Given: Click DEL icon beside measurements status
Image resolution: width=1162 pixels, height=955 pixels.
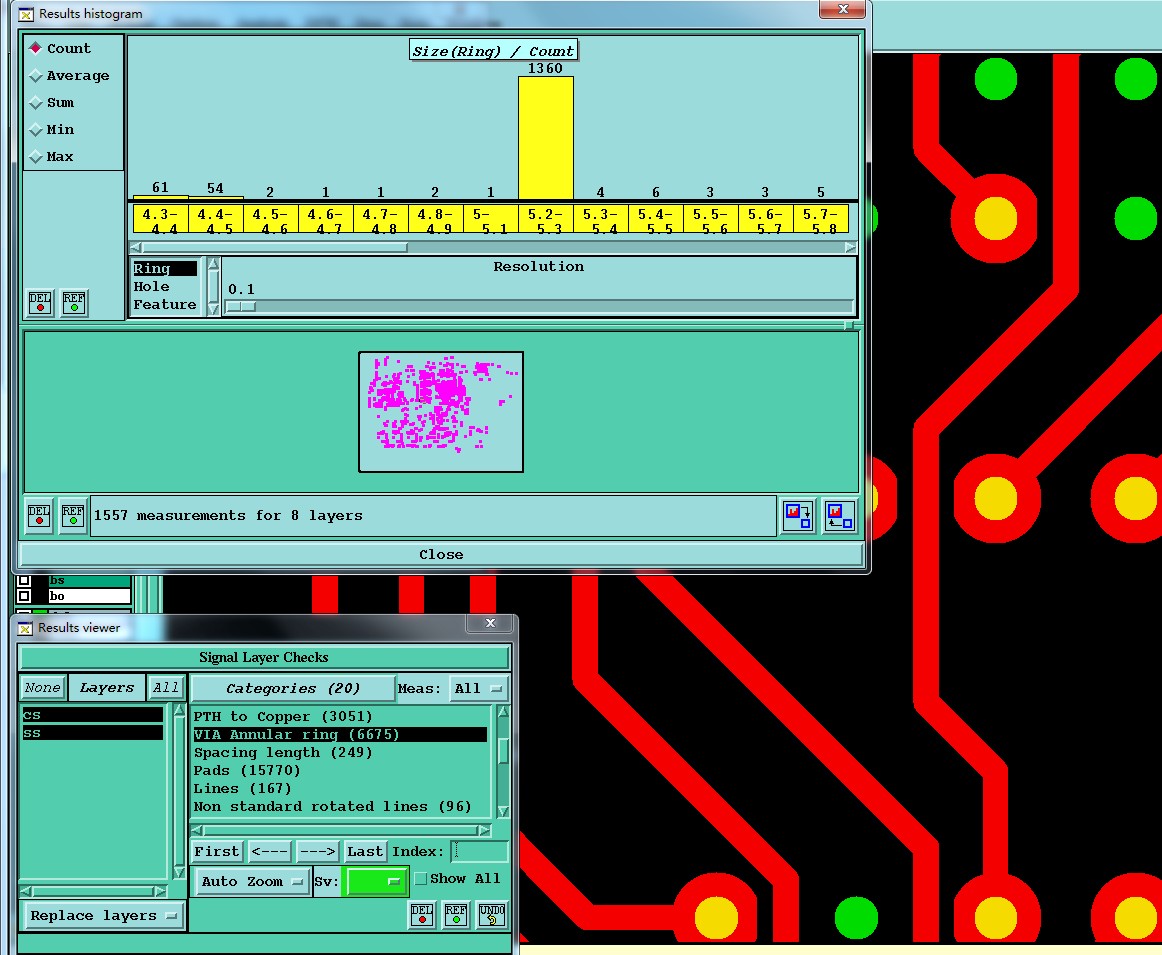Looking at the screenshot, I should (39, 515).
